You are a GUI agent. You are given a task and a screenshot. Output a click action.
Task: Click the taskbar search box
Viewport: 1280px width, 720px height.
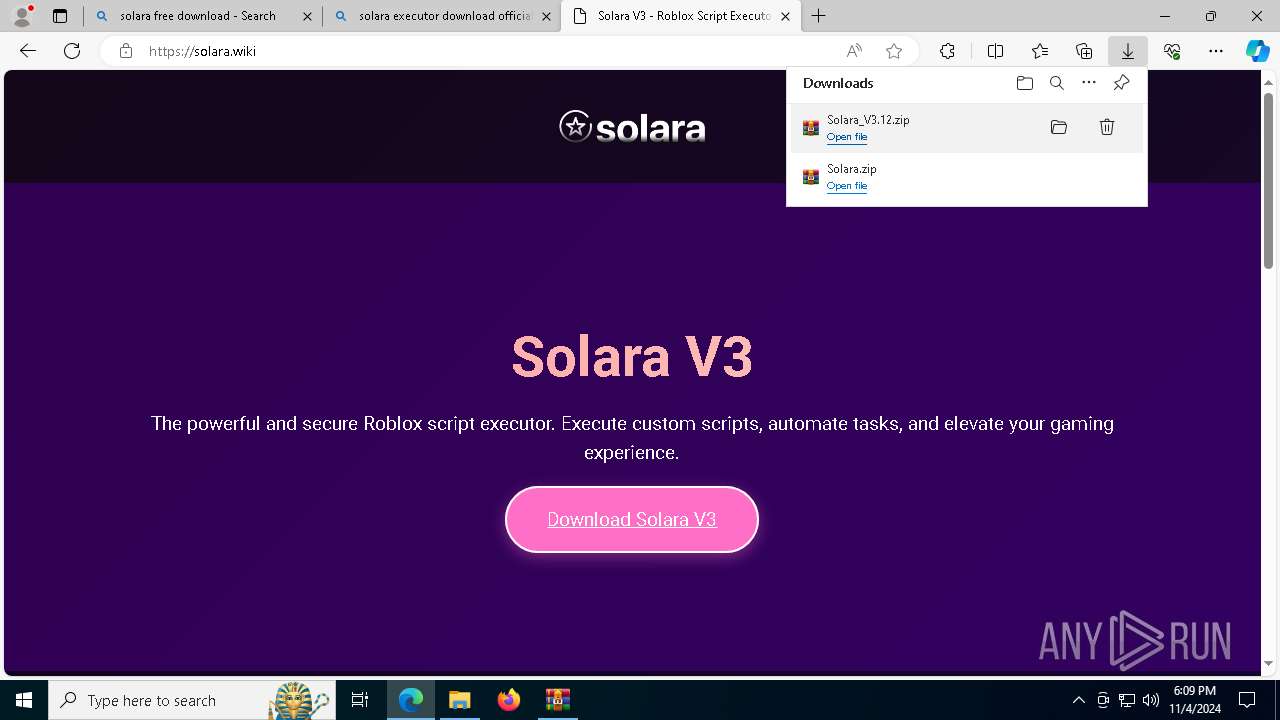pos(192,700)
